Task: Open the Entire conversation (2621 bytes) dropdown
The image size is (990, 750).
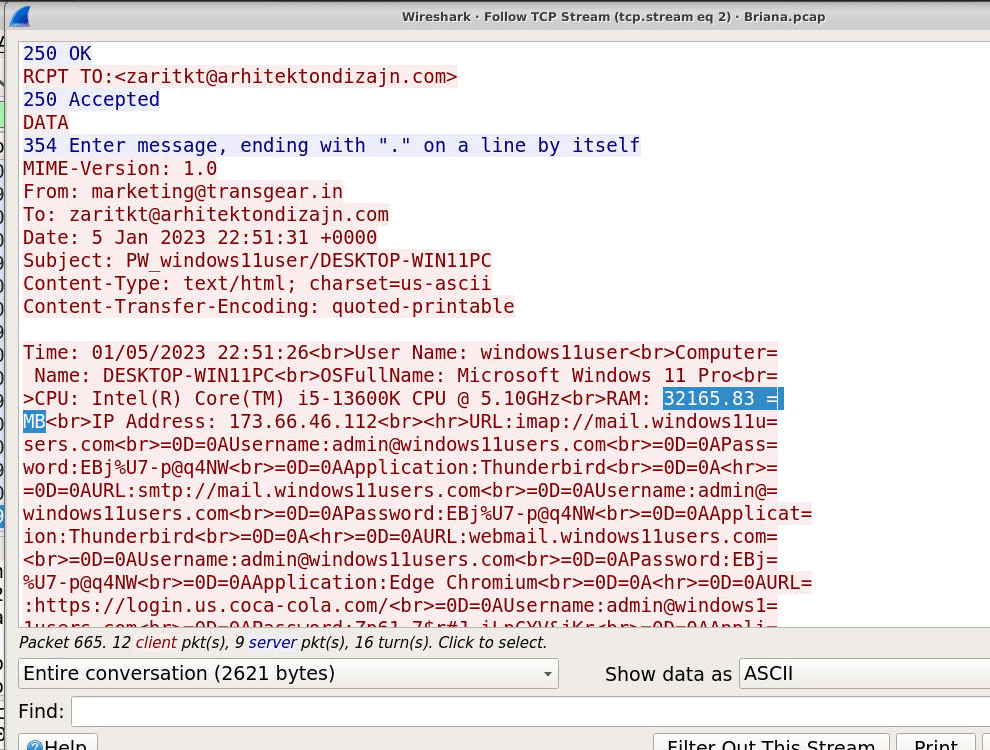Action: pyautogui.click(x=289, y=674)
